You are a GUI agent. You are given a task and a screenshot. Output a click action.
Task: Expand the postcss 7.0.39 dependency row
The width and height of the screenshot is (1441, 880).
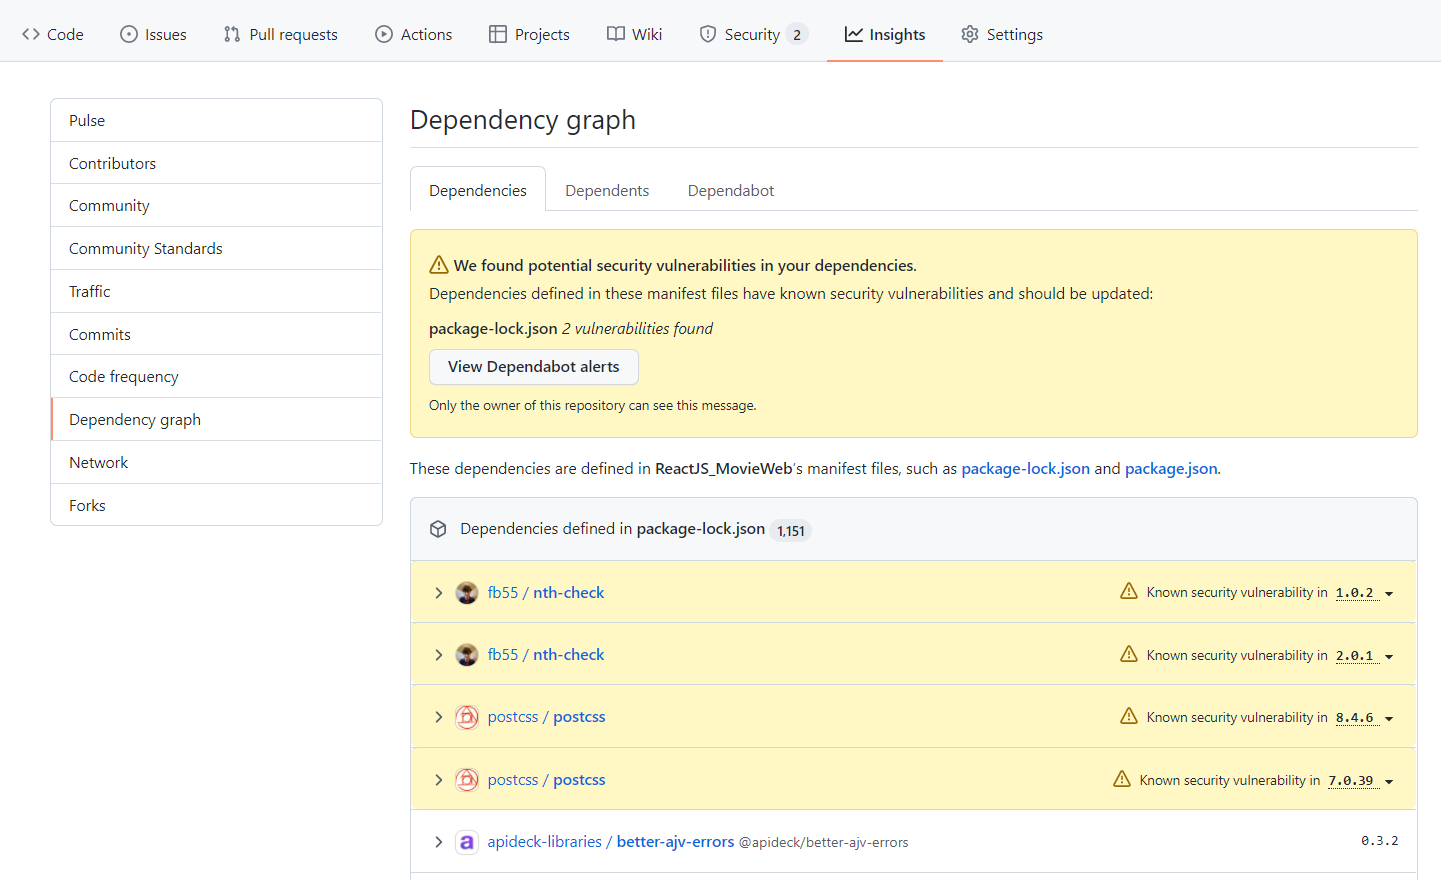point(438,780)
